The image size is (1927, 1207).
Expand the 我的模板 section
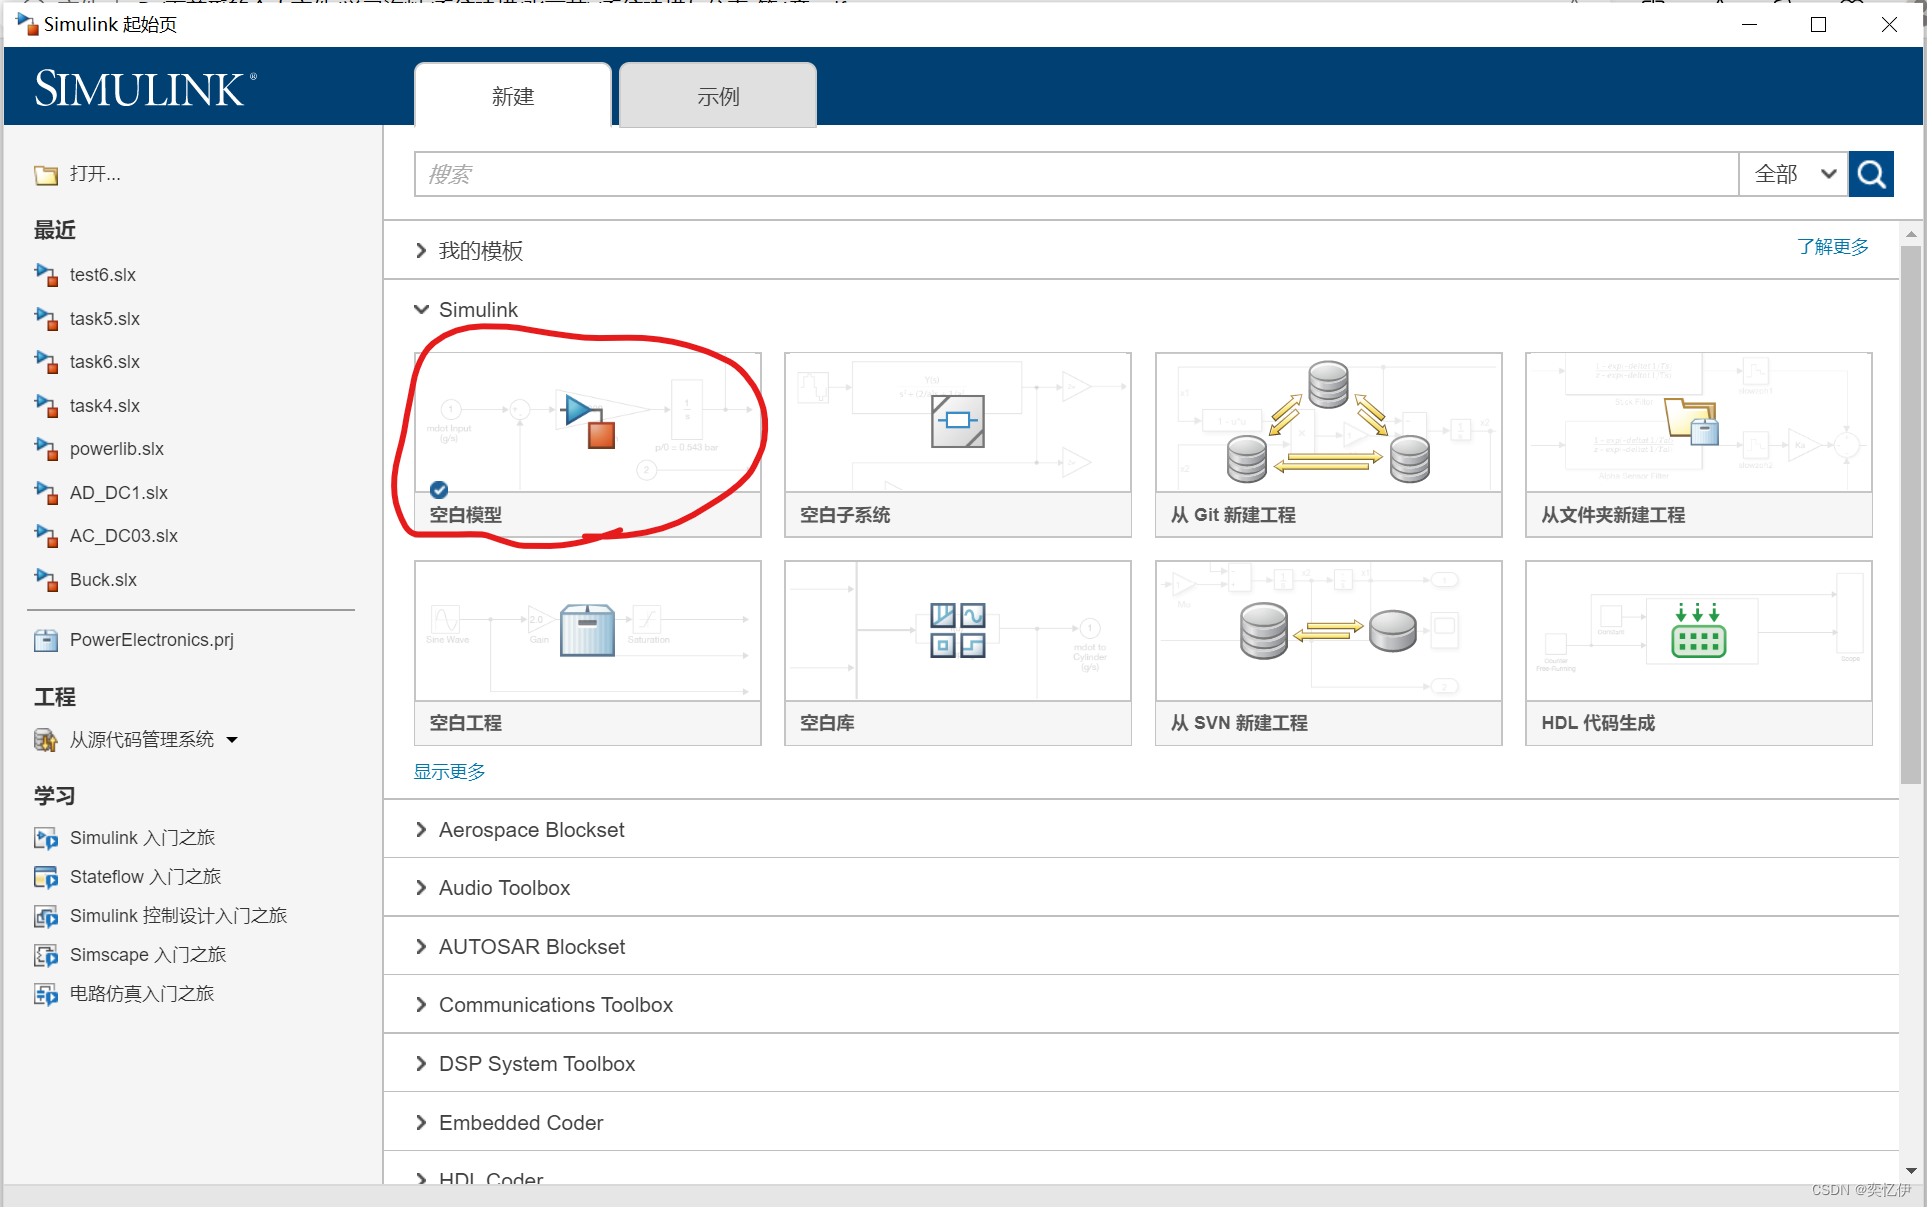(421, 251)
